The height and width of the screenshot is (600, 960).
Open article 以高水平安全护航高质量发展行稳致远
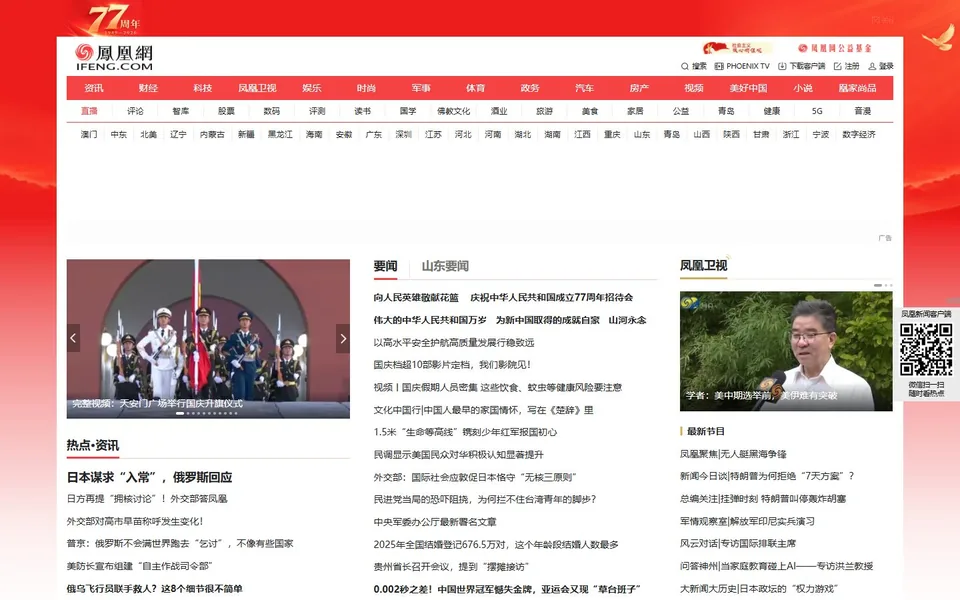tap(454, 342)
